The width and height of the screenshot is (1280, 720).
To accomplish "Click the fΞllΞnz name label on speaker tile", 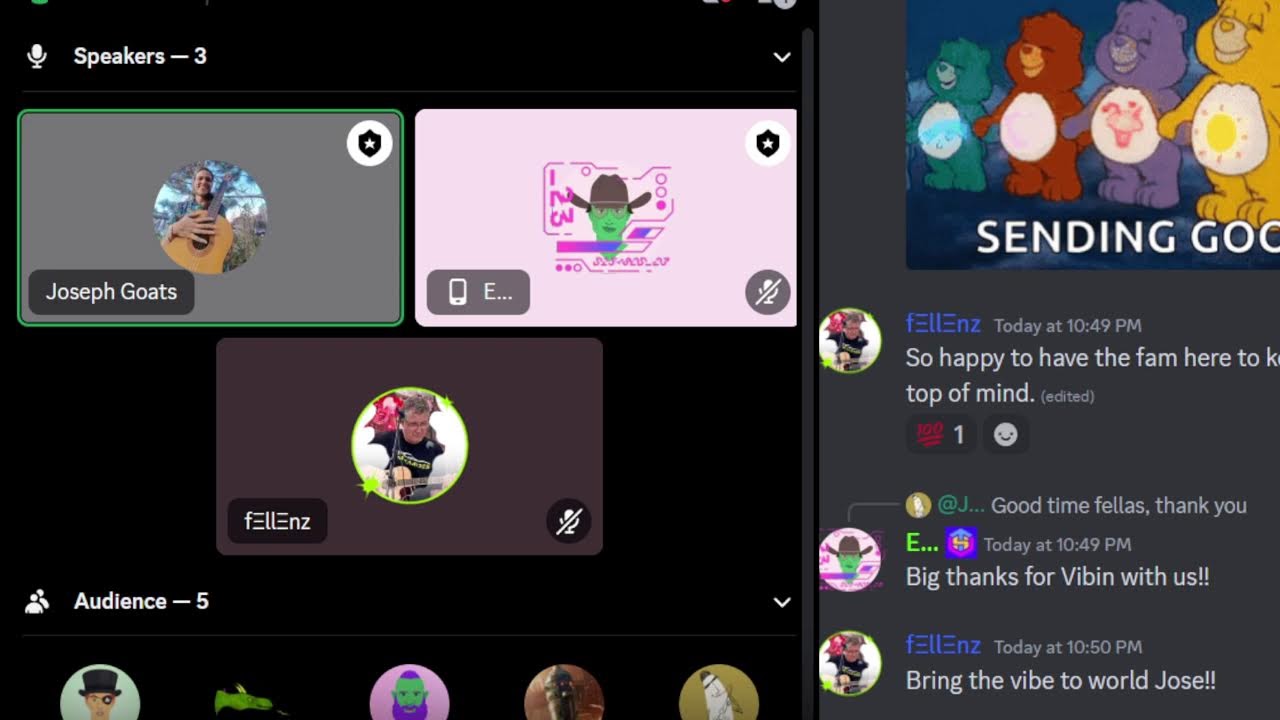I will 277,521.
